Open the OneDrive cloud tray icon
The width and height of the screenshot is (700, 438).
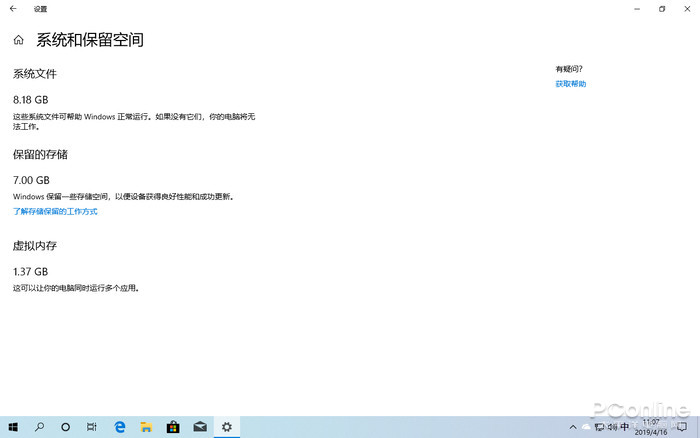585,427
